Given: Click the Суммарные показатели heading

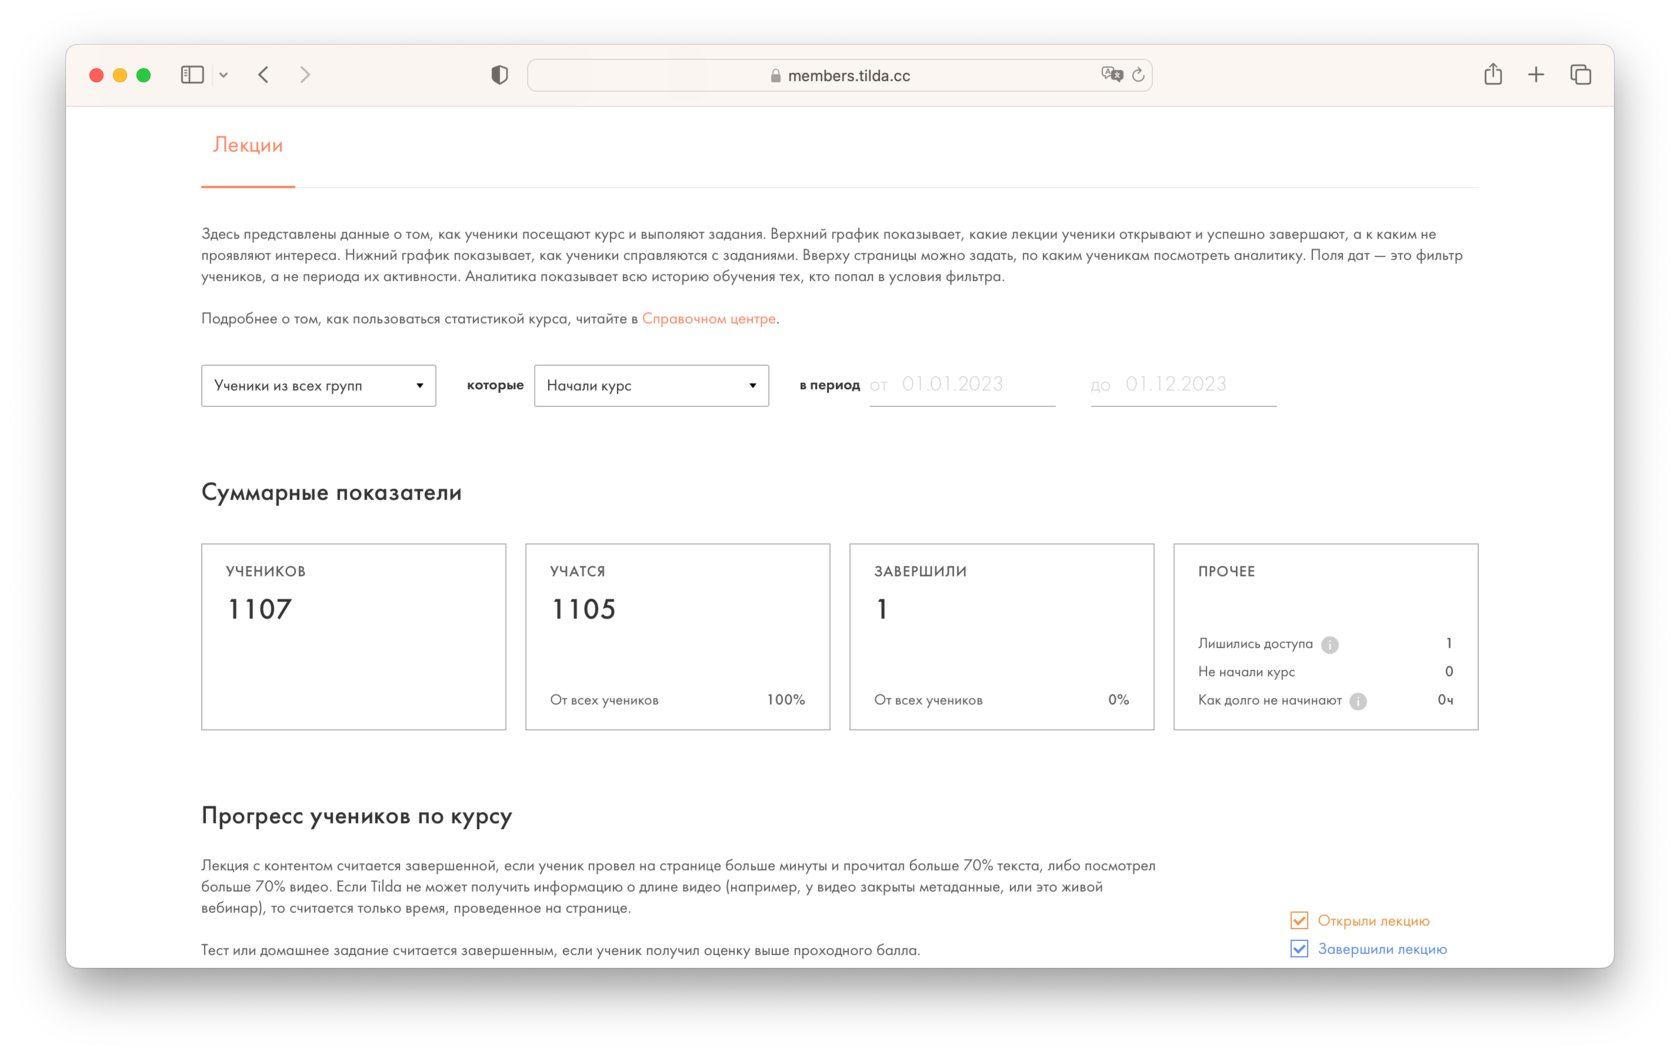Looking at the screenshot, I should [x=332, y=493].
